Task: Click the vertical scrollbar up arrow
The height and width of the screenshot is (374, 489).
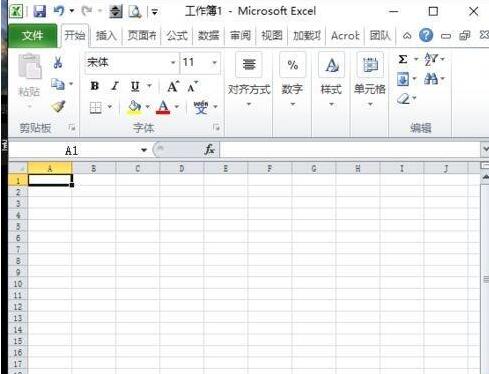Action: pyautogui.click(x=485, y=177)
